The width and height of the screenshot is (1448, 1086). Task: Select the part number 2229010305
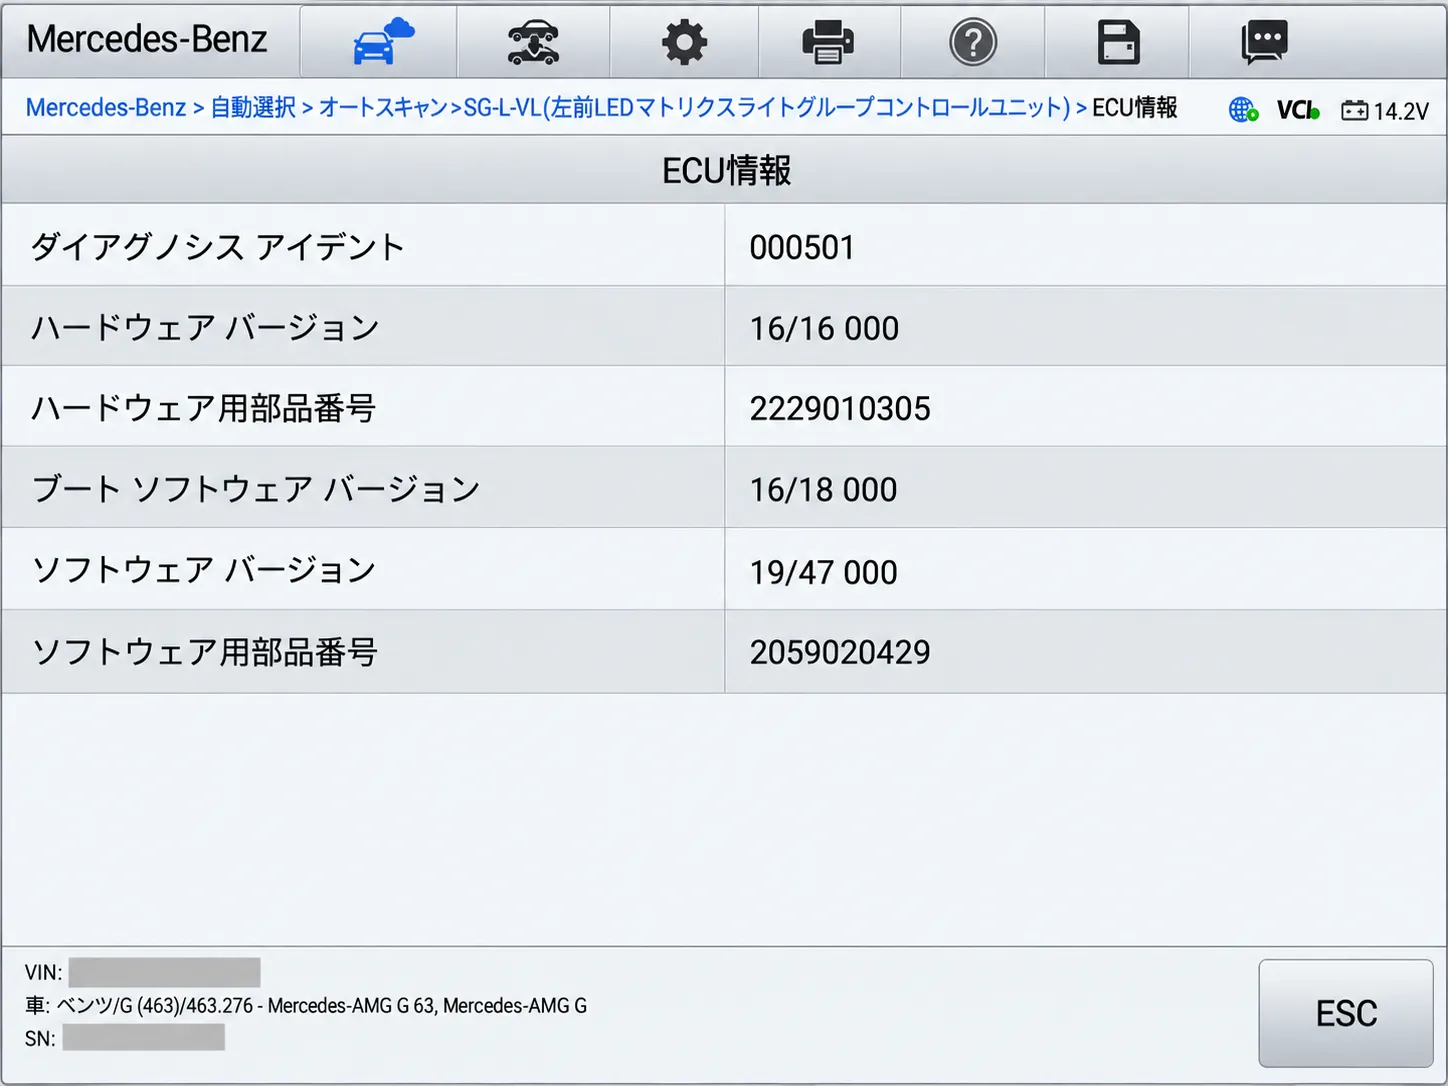point(840,408)
